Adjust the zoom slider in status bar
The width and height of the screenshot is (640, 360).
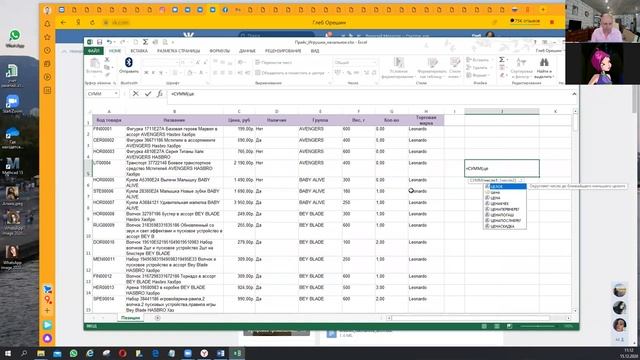(x=537, y=326)
